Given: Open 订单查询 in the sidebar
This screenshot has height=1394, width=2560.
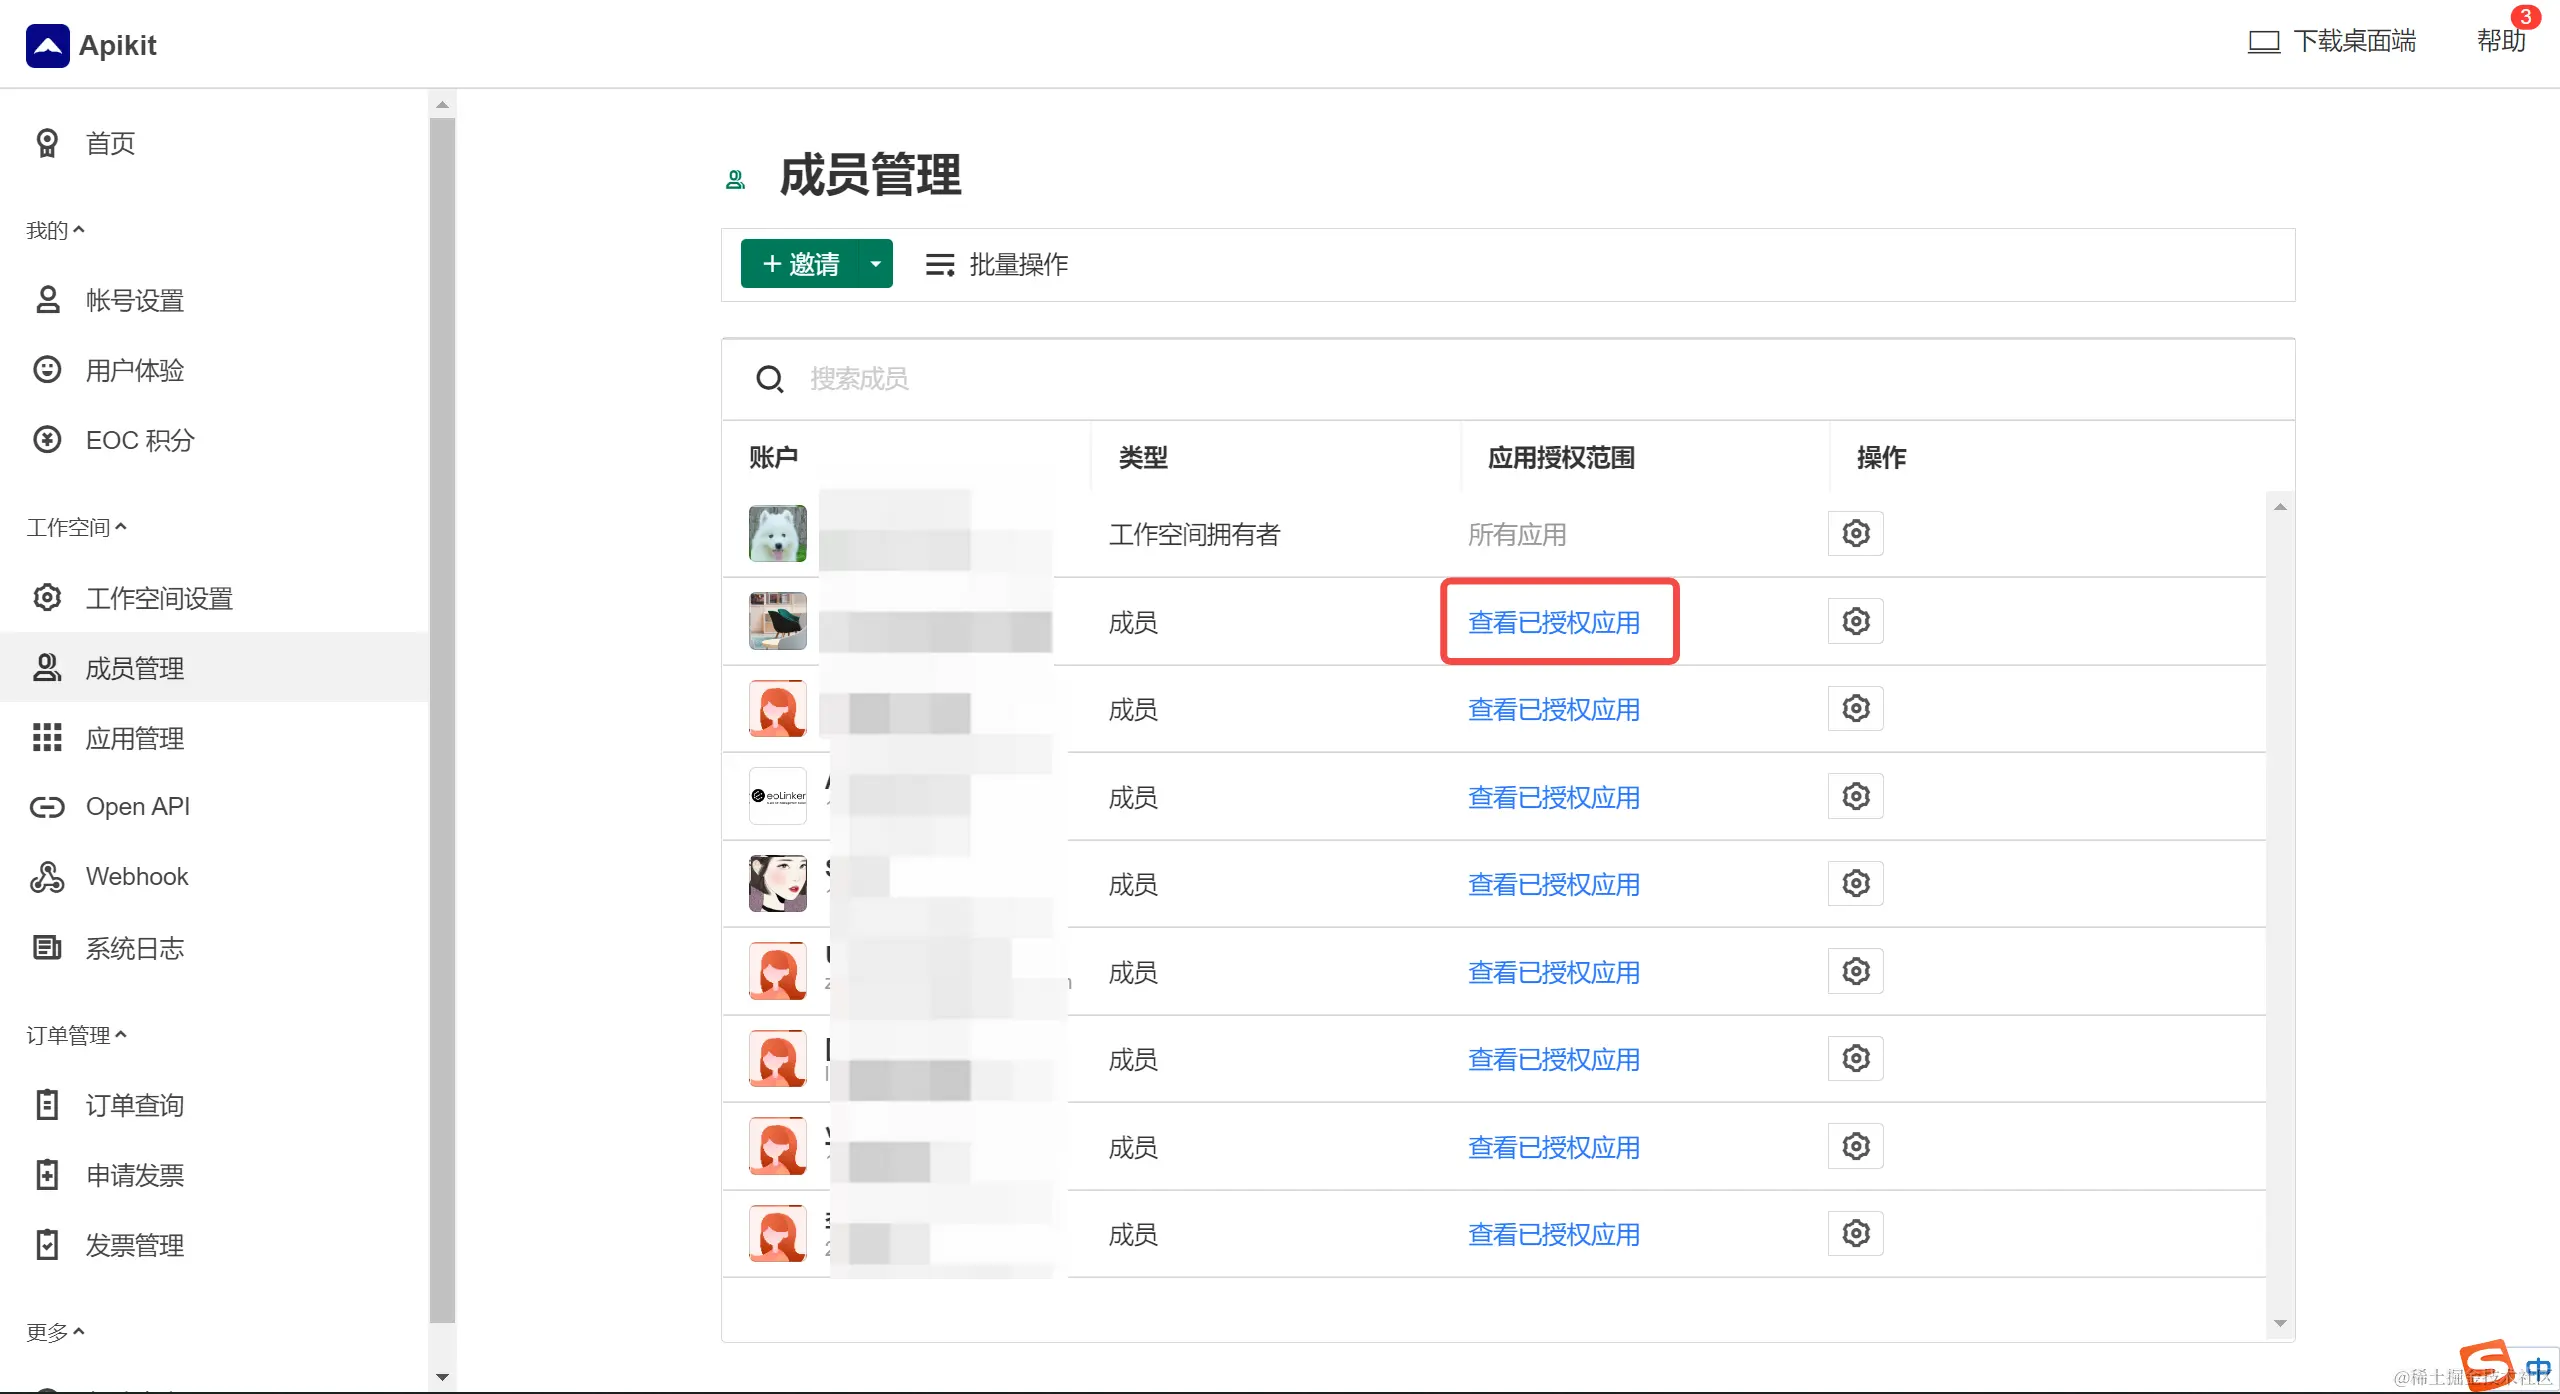Looking at the screenshot, I should 134,1105.
